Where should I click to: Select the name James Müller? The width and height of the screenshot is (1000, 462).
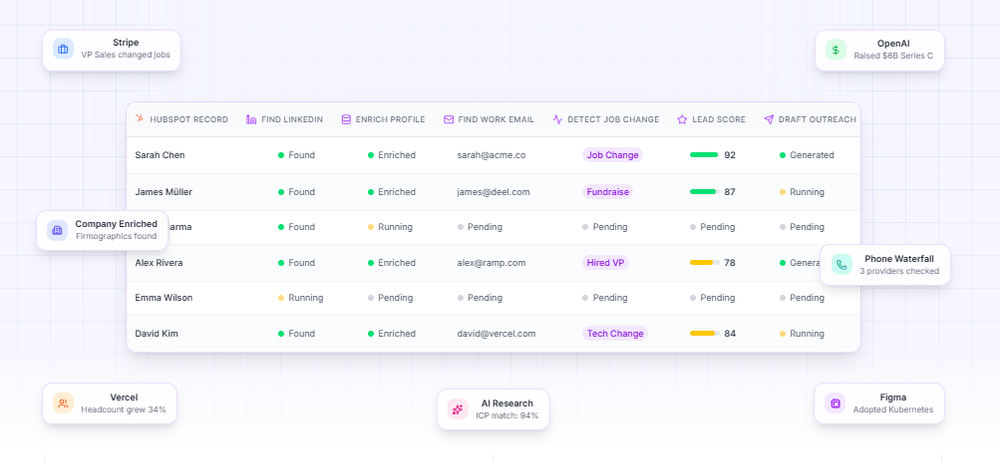164,192
